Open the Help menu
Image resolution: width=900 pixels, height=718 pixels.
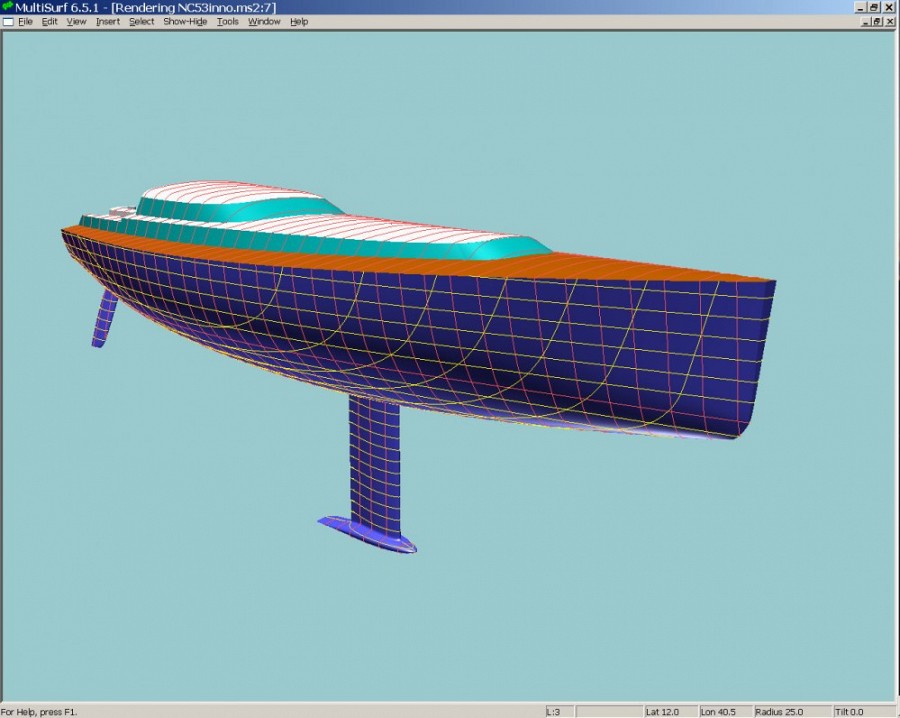point(299,21)
